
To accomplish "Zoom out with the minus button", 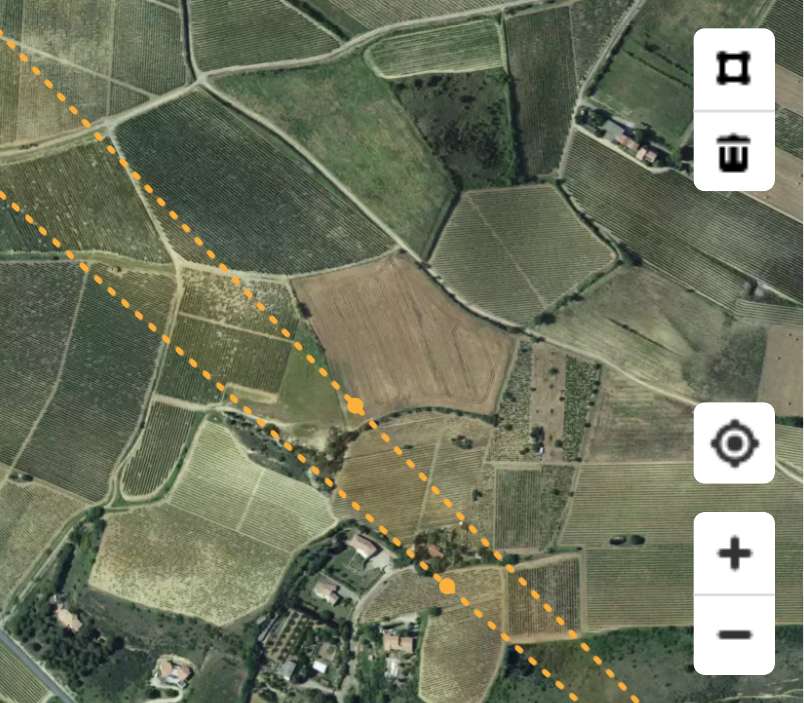I will 734,635.
